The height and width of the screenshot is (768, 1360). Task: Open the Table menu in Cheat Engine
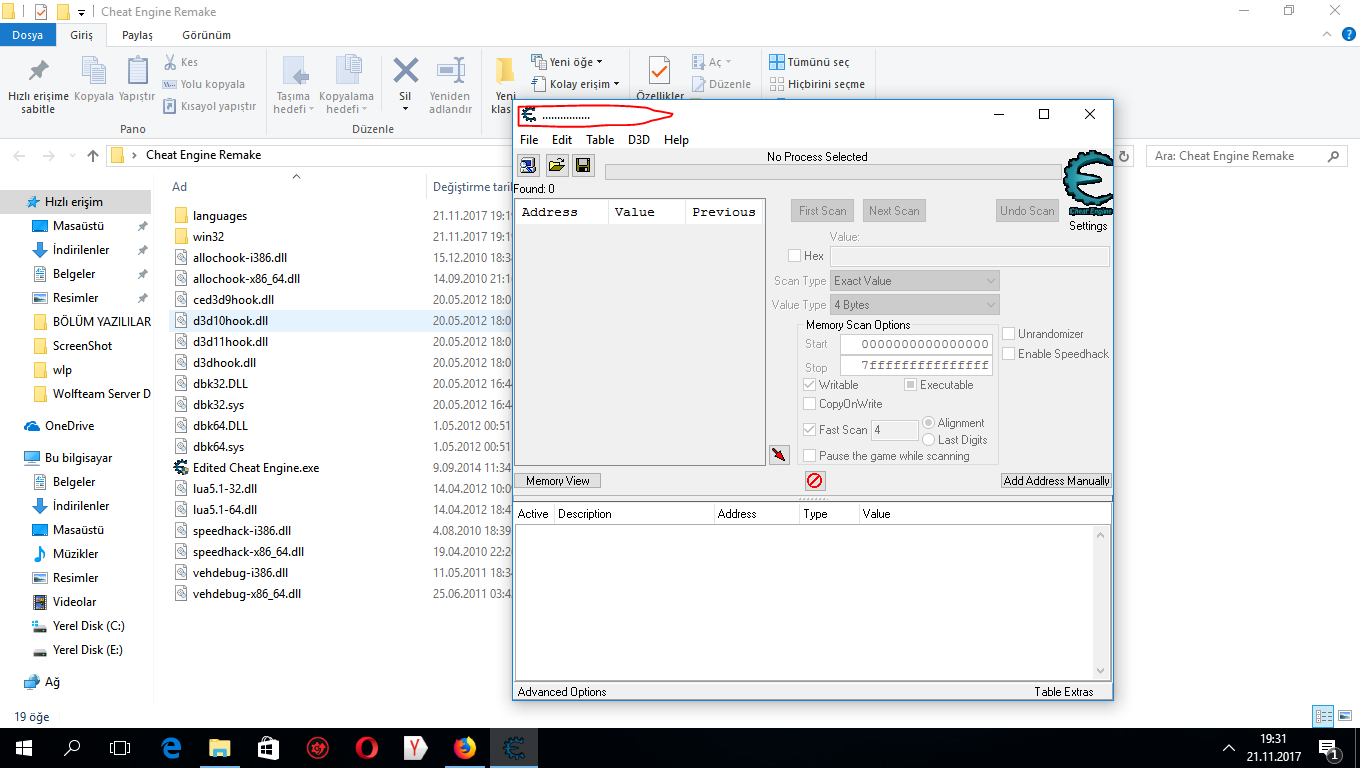click(x=600, y=140)
